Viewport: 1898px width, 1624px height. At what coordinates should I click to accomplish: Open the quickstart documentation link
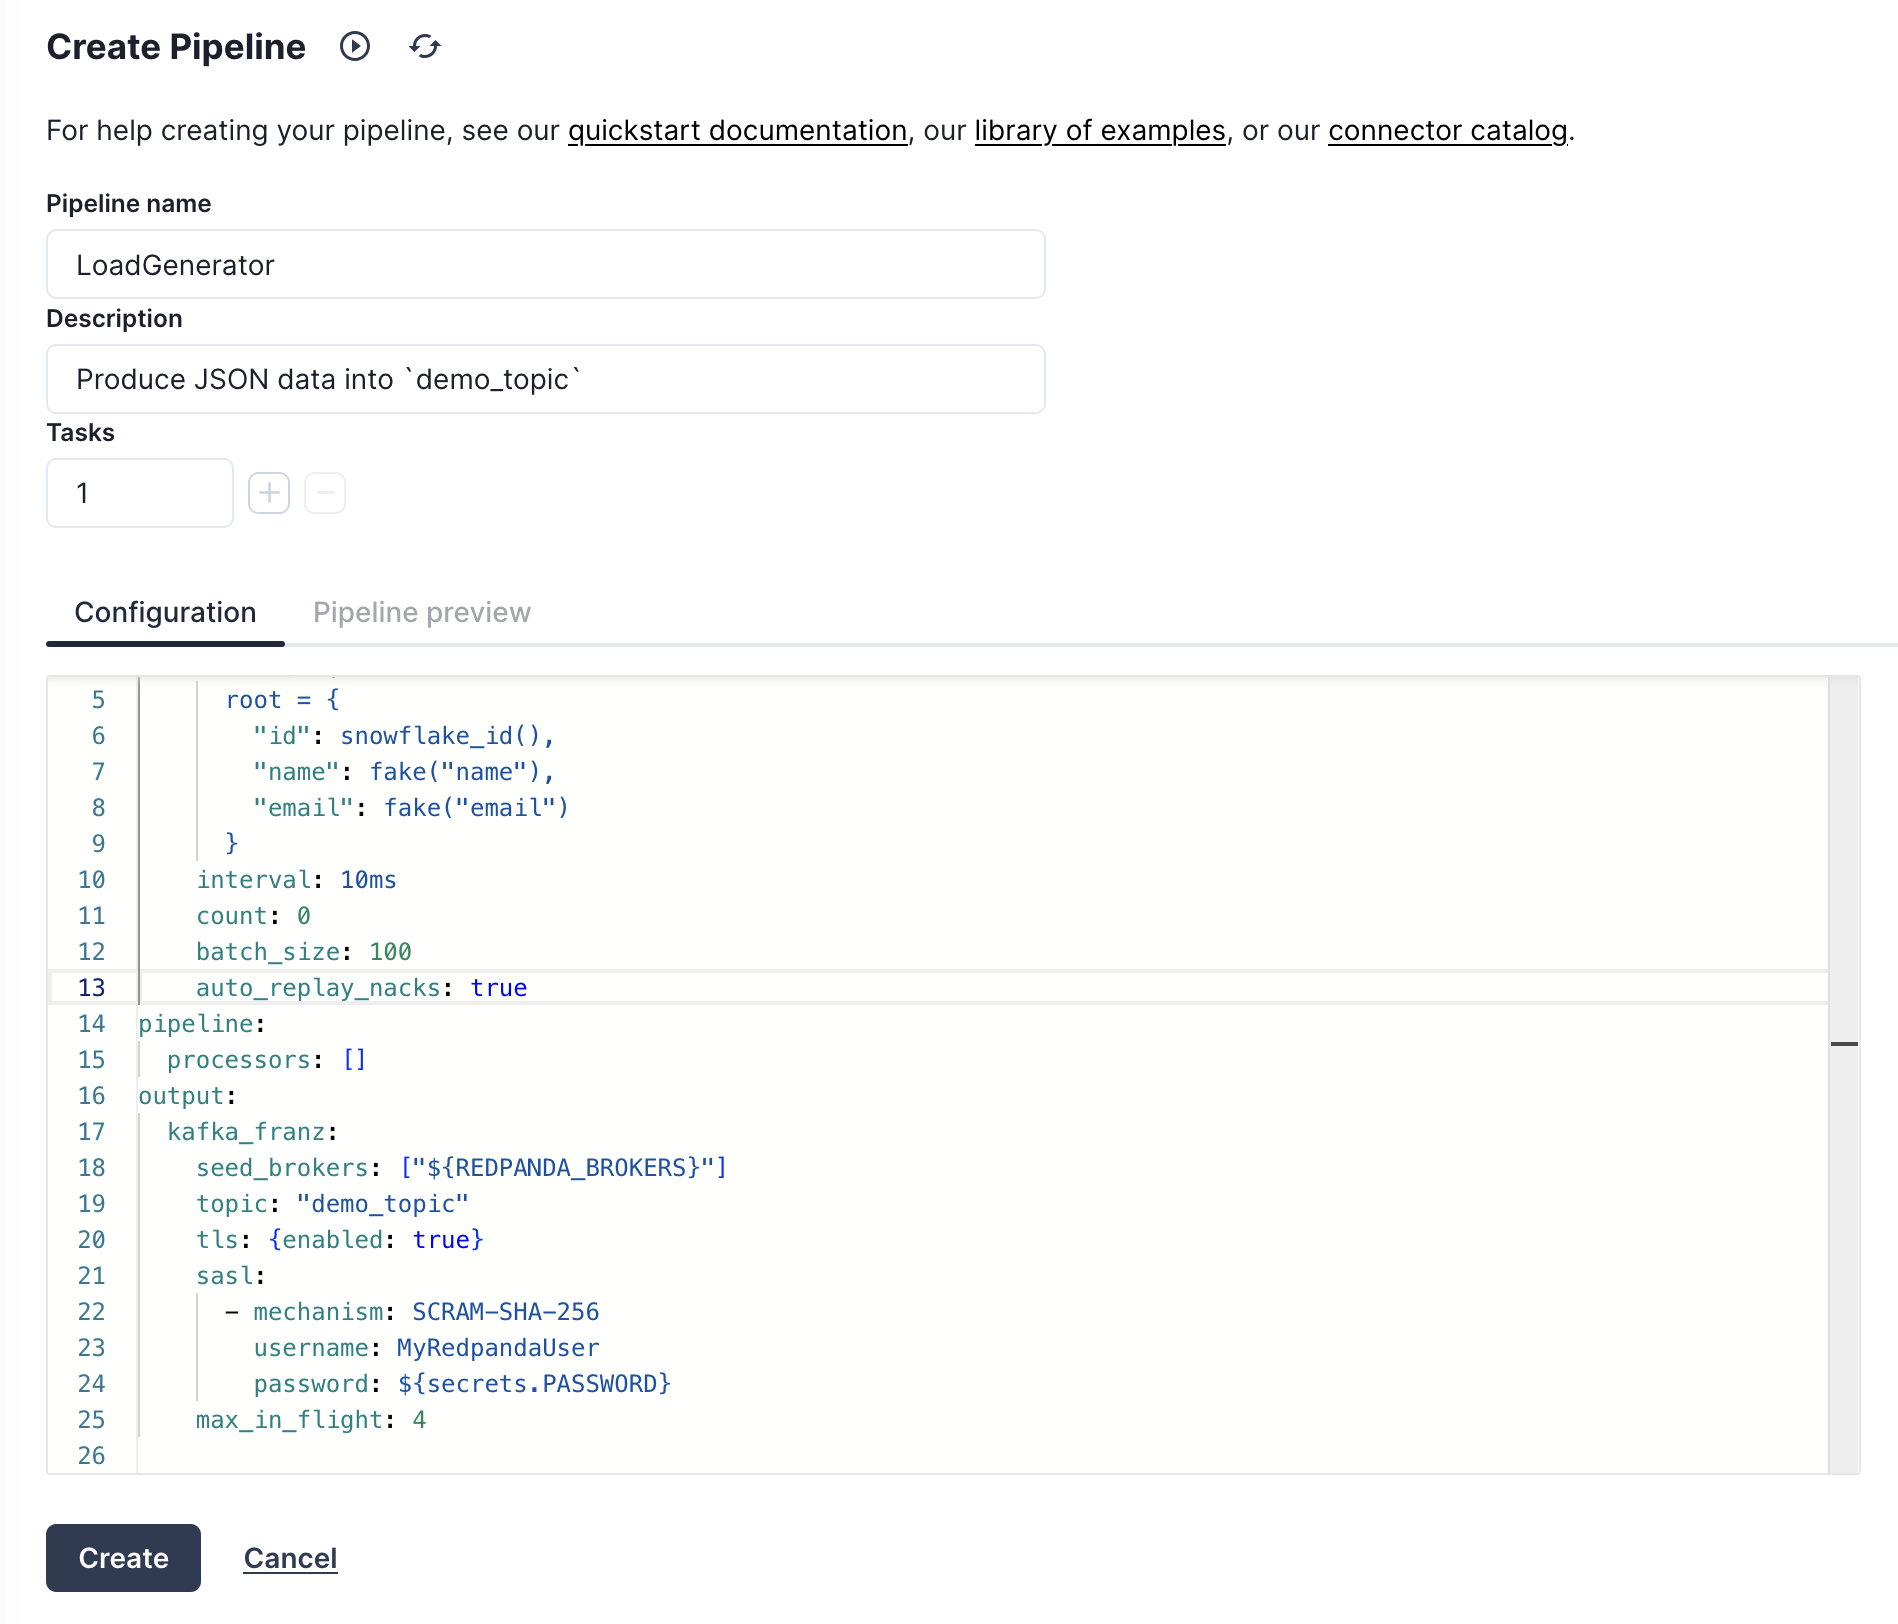tap(737, 131)
